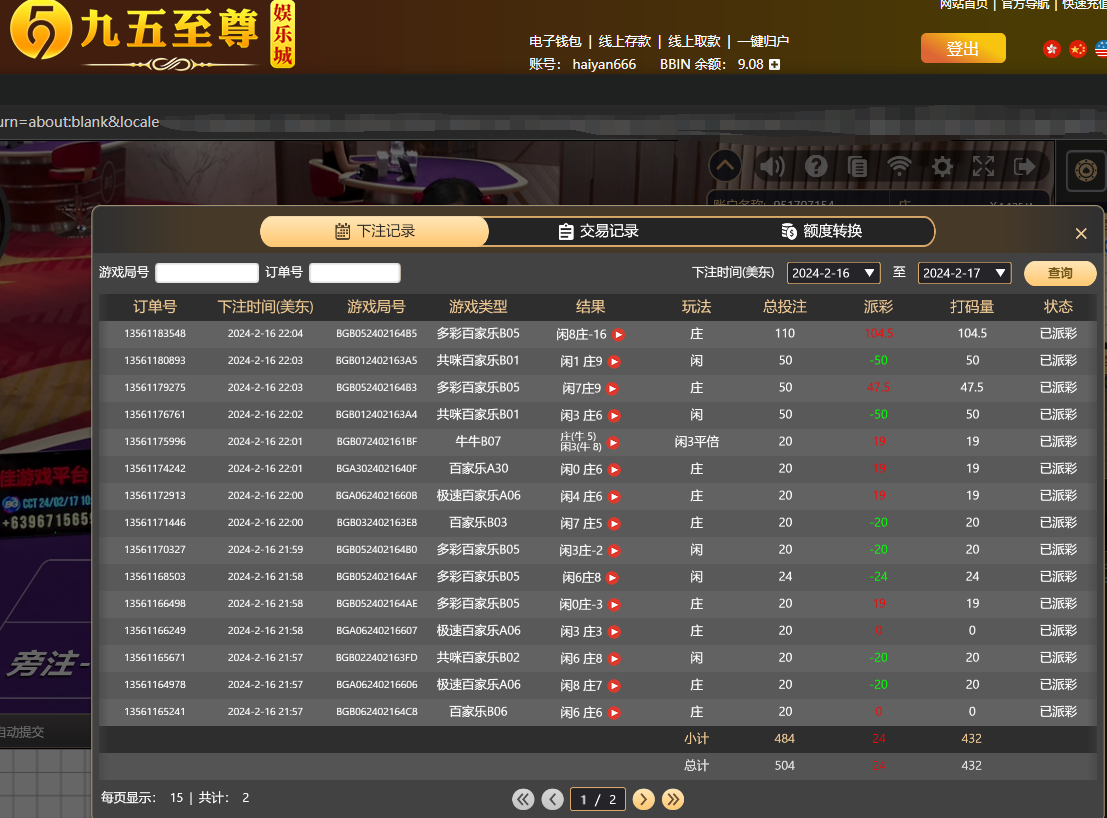
Task: Go to first page of records
Action: coord(523,799)
